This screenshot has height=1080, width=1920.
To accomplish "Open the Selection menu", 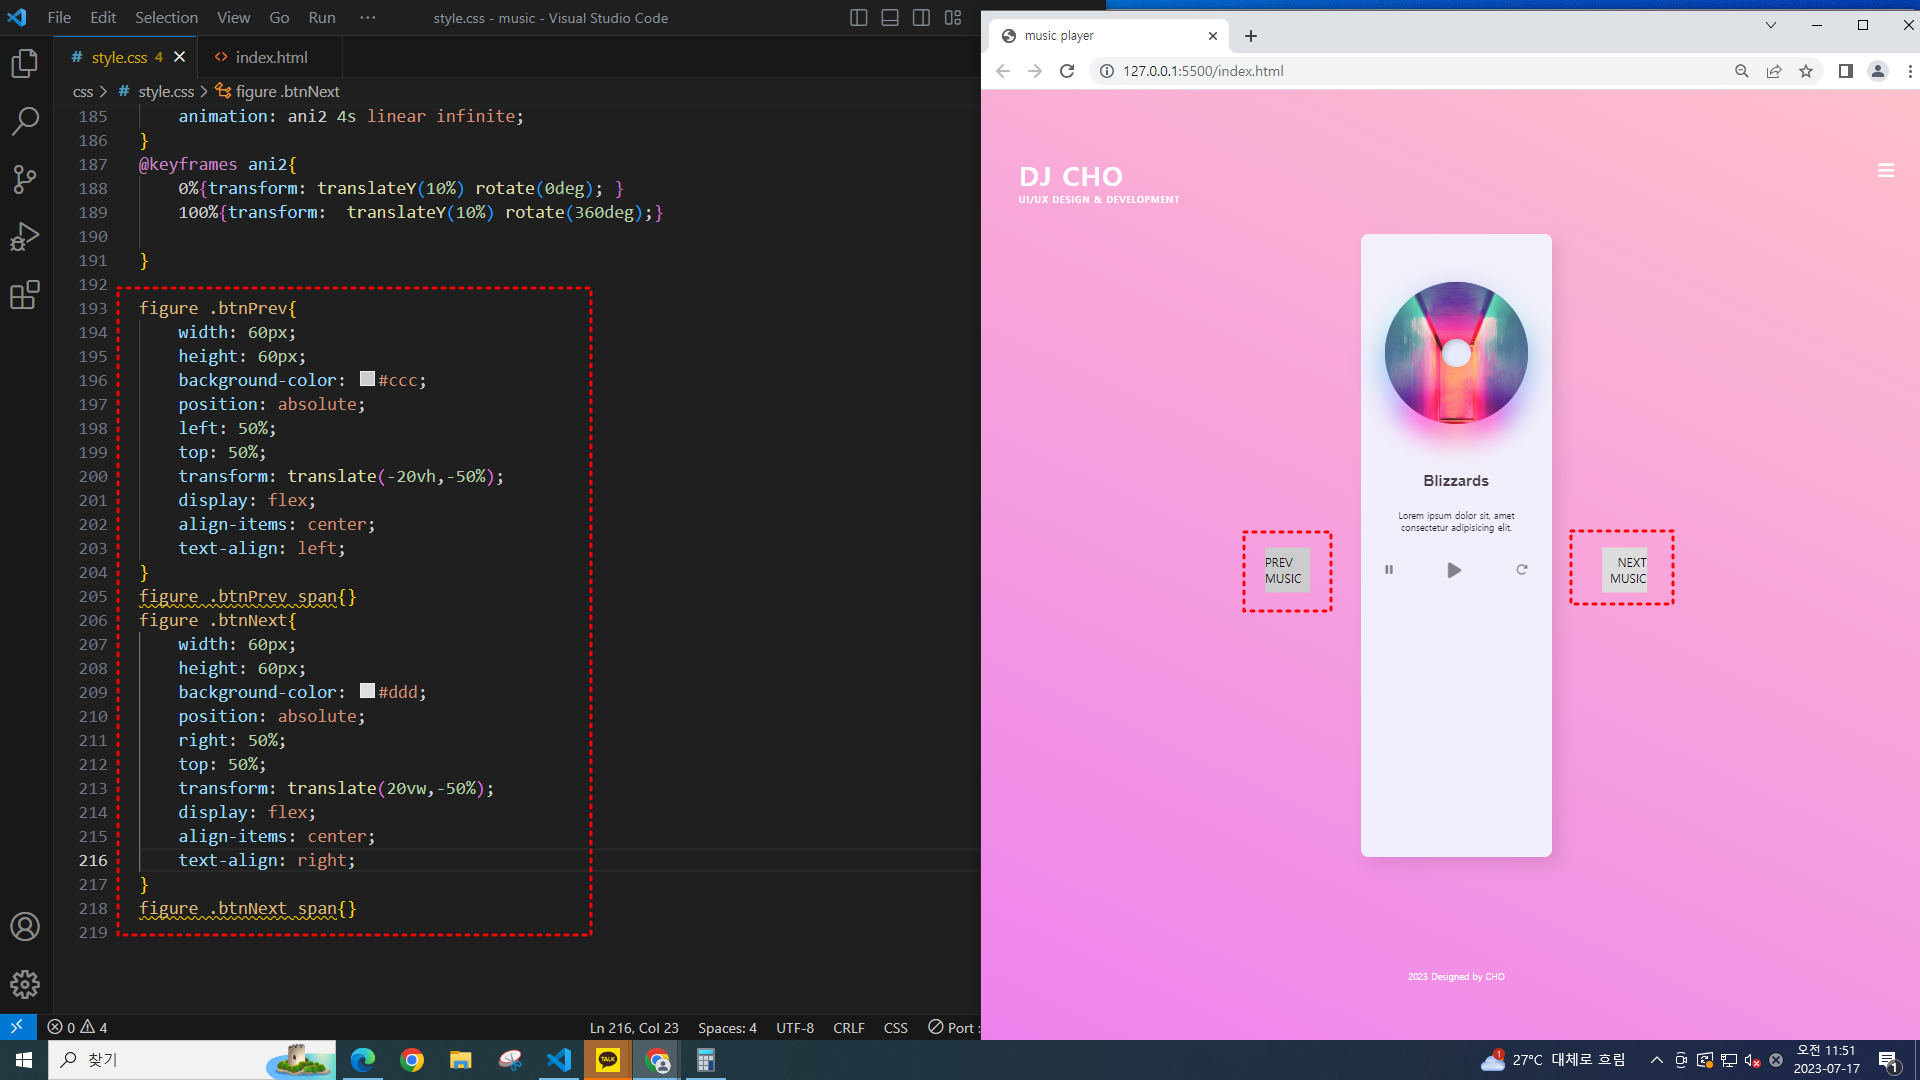I will (166, 18).
